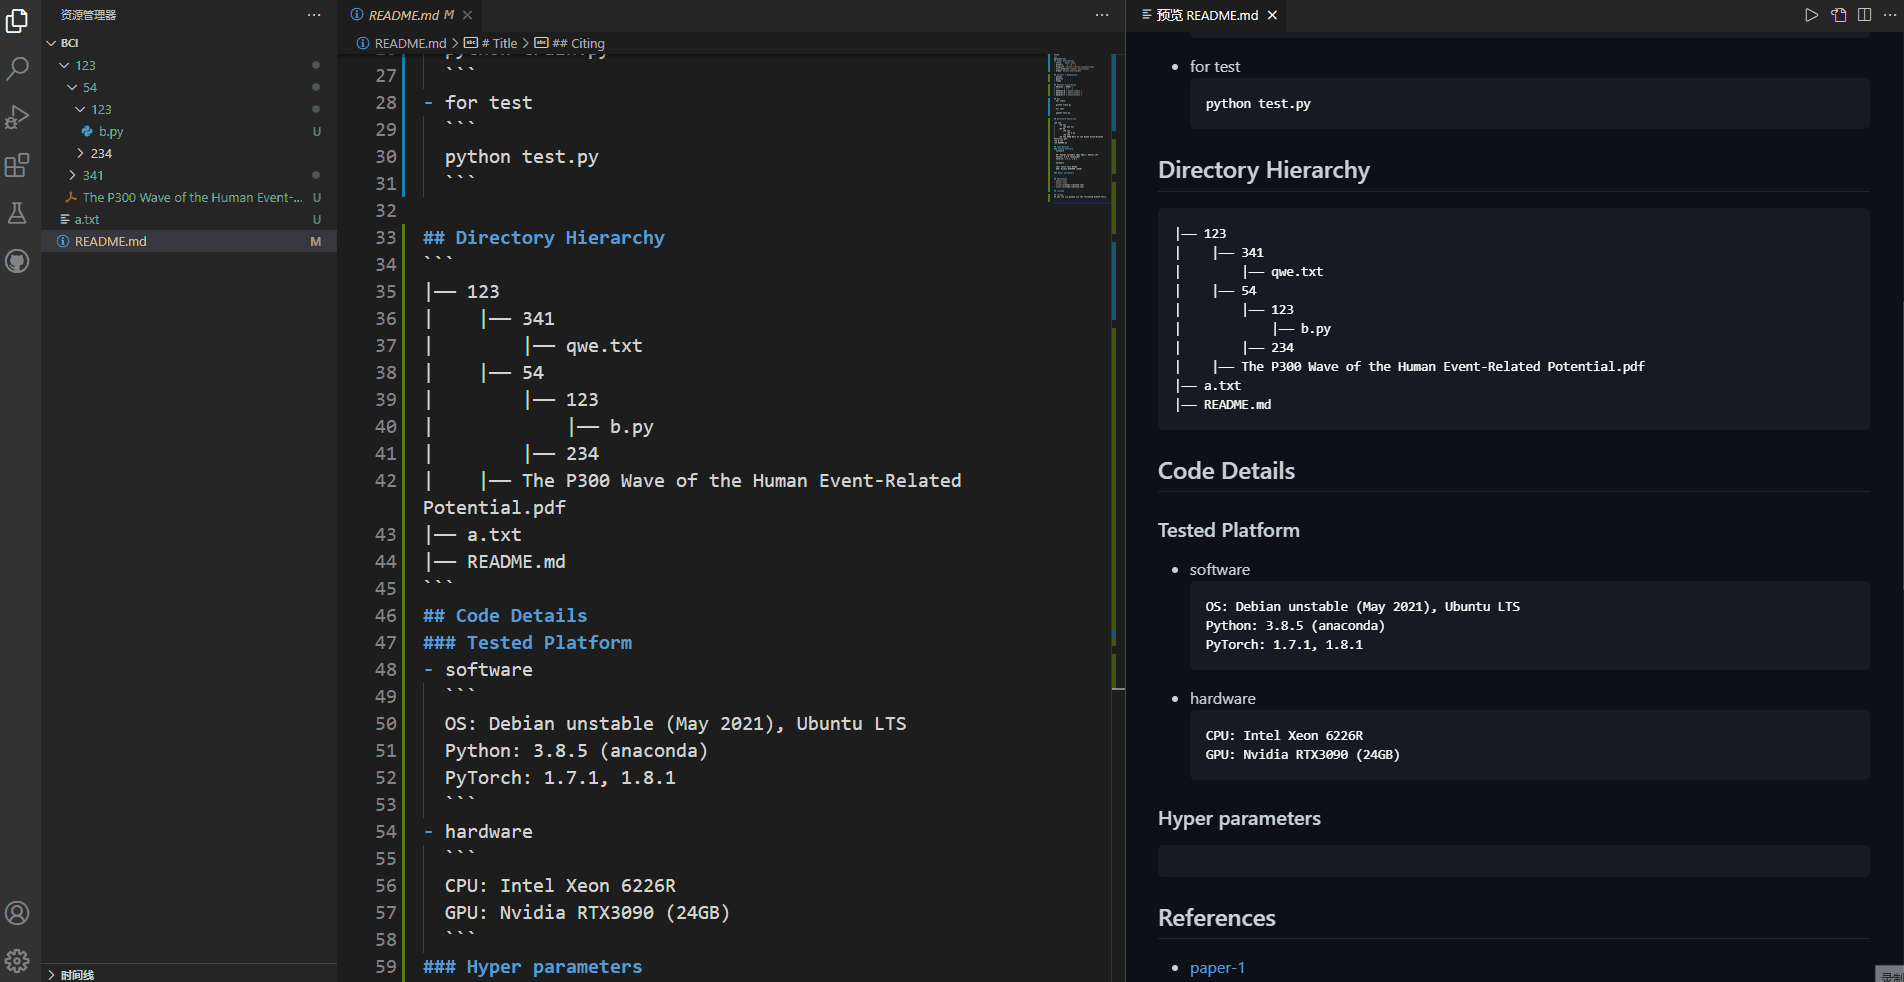1904x982 pixels.
Task: Open the Manage gear icon
Action: (x=17, y=961)
